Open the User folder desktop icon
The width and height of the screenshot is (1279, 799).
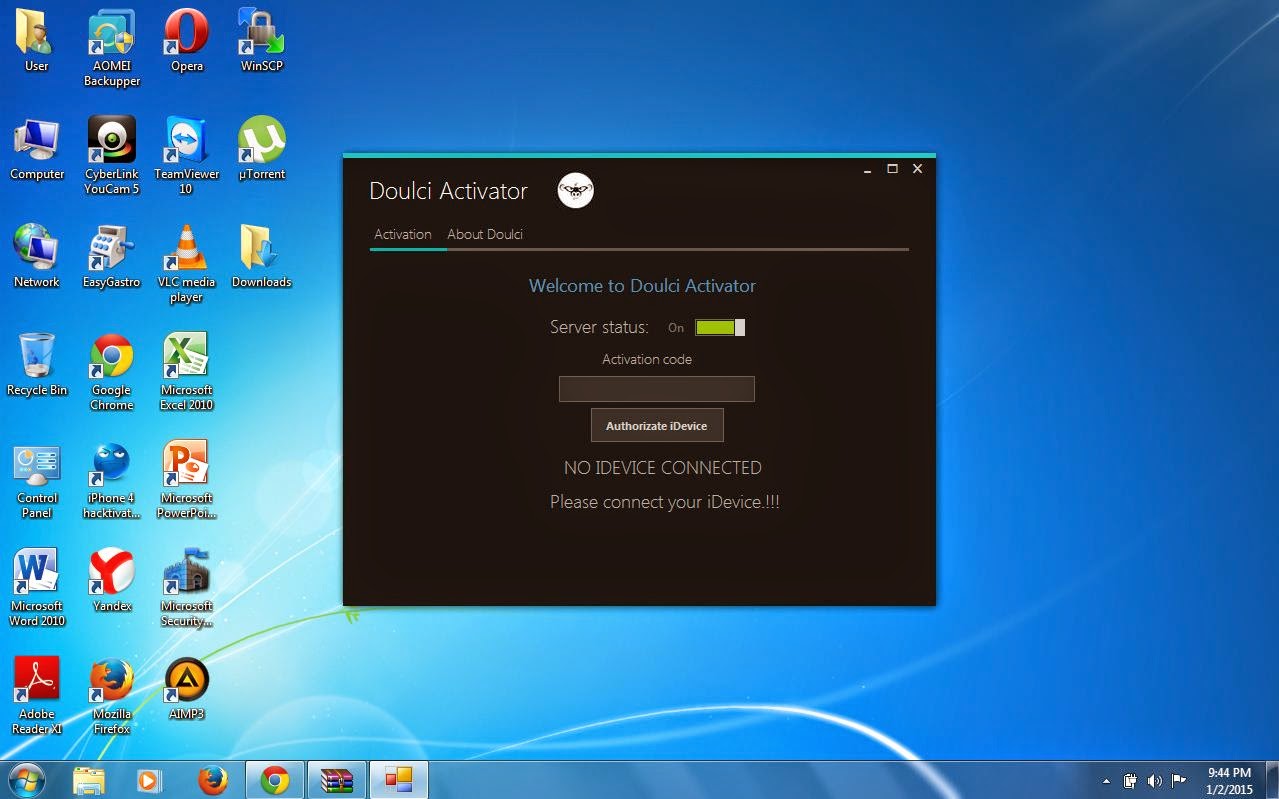[36, 40]
